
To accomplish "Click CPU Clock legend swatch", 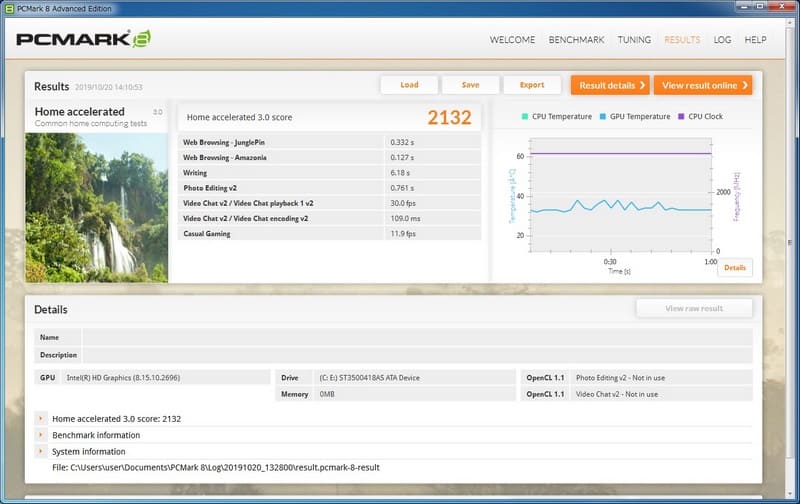I will pos(681,116).
